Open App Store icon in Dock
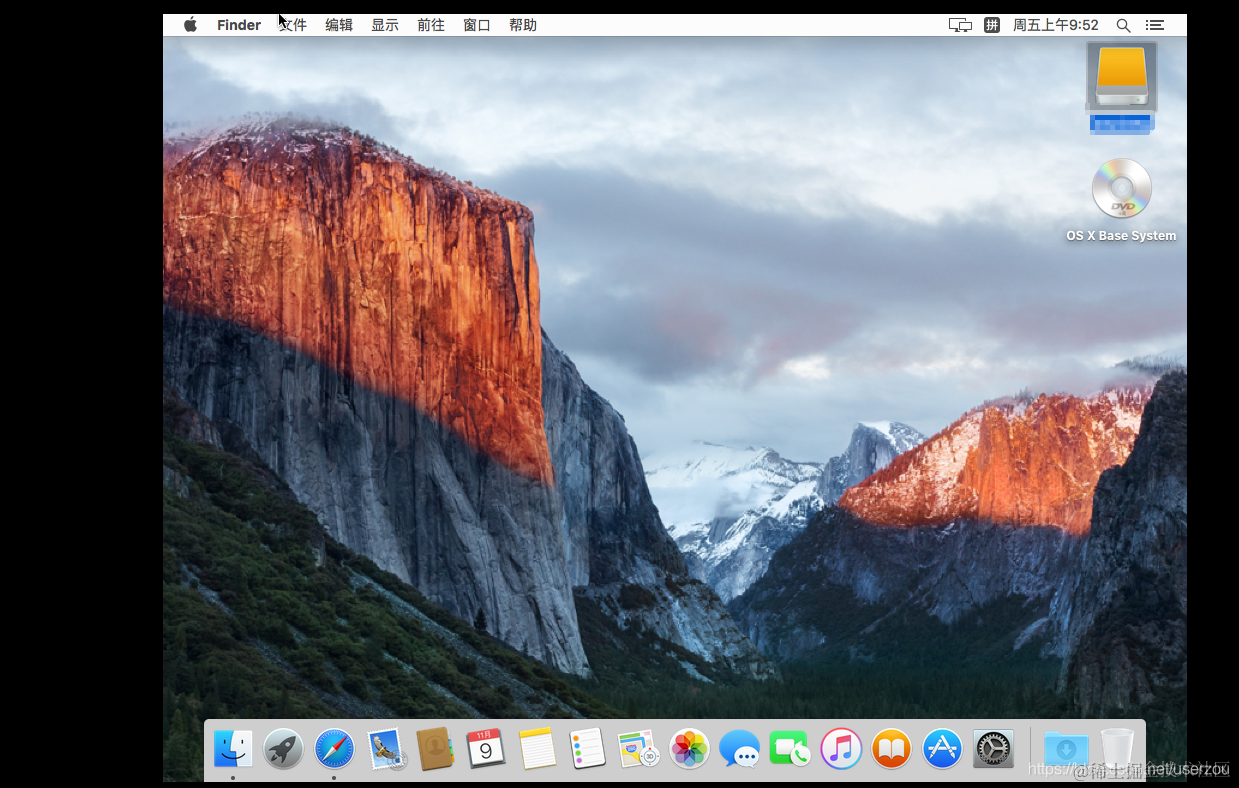The width and height of the screenshot is (1239, 788). [942, 748]
